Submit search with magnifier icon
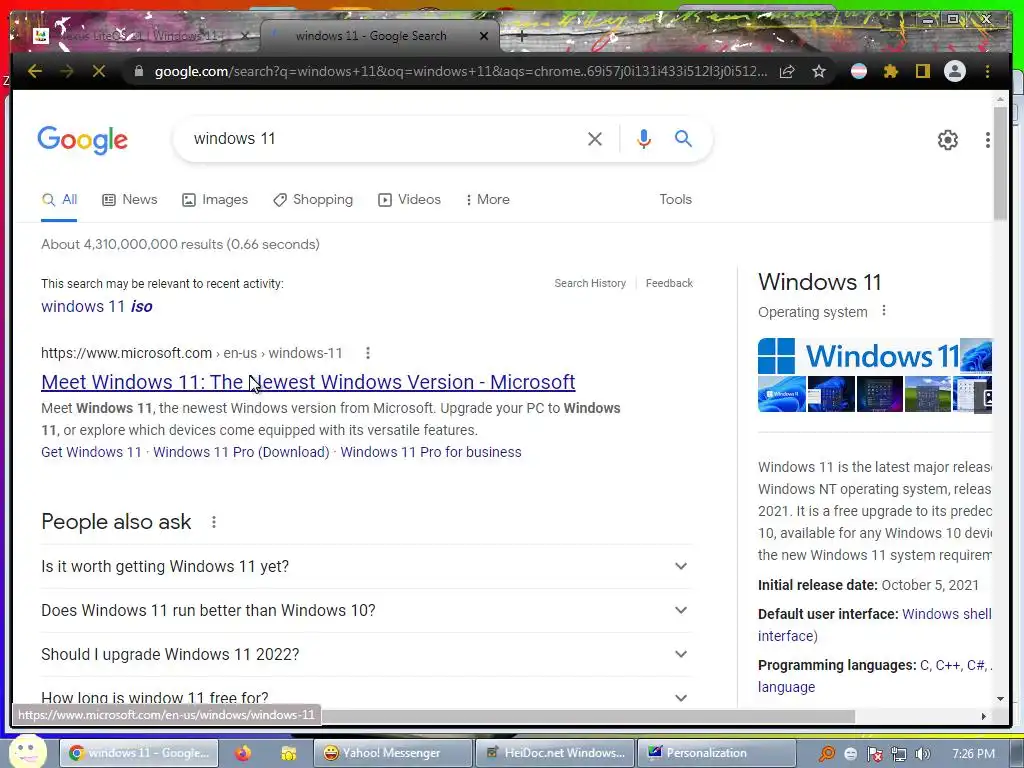 coord(683,138)
